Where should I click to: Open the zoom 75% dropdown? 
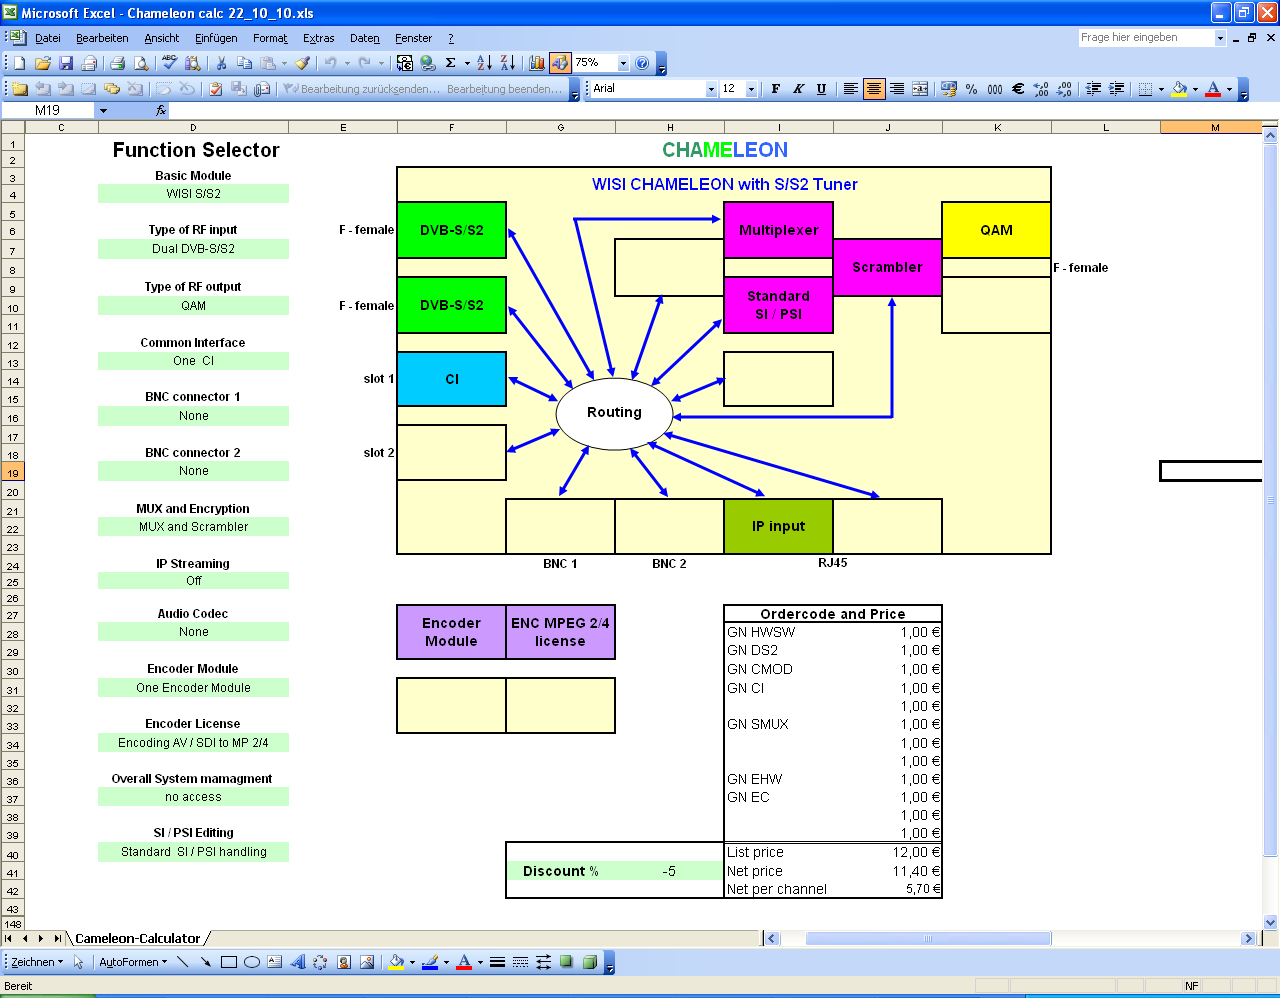623,63
